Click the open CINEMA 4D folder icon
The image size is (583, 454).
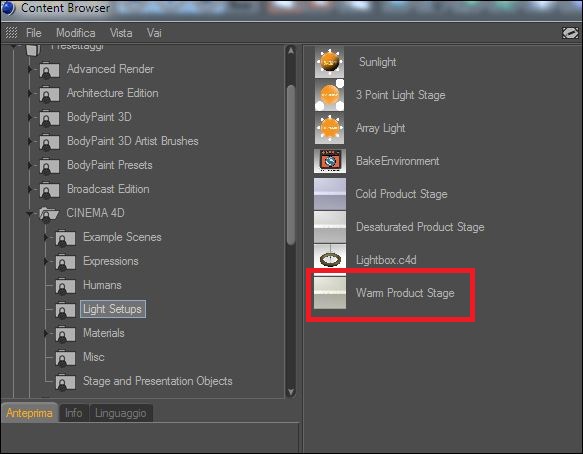(49, 214)
